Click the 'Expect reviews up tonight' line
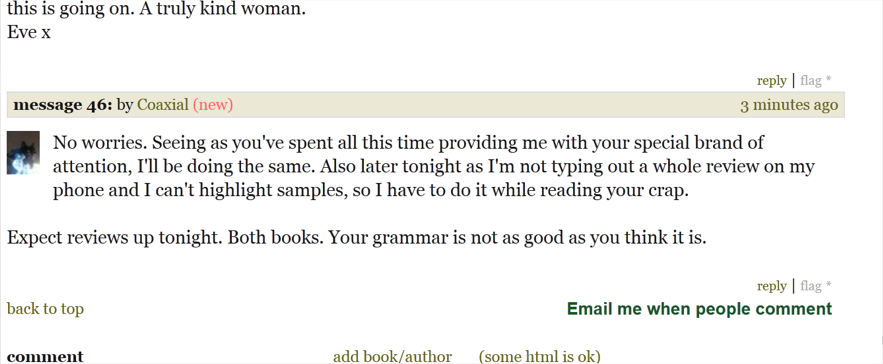The height and width of the screenshot is (364, 883). 356,238
